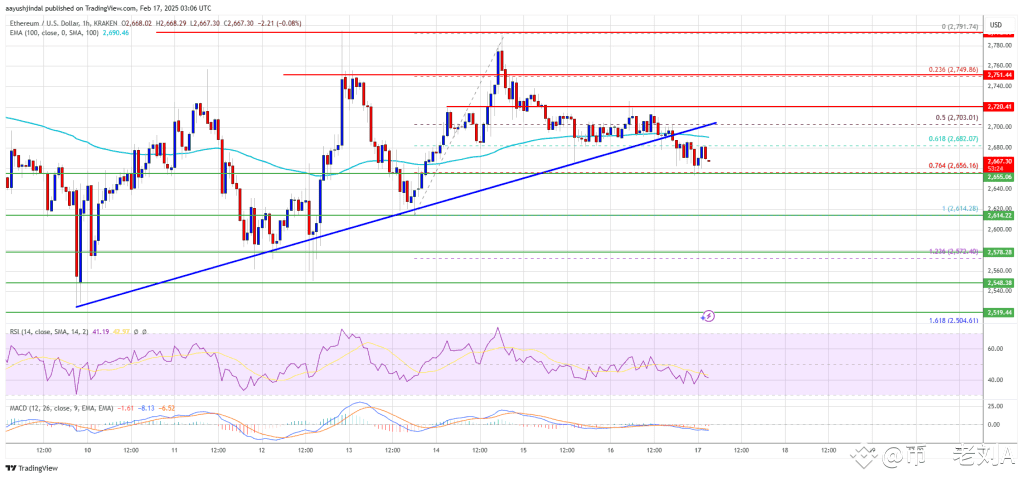Open the USD currency selector
The image size is (1023, 478).
(x=996, y=24)
